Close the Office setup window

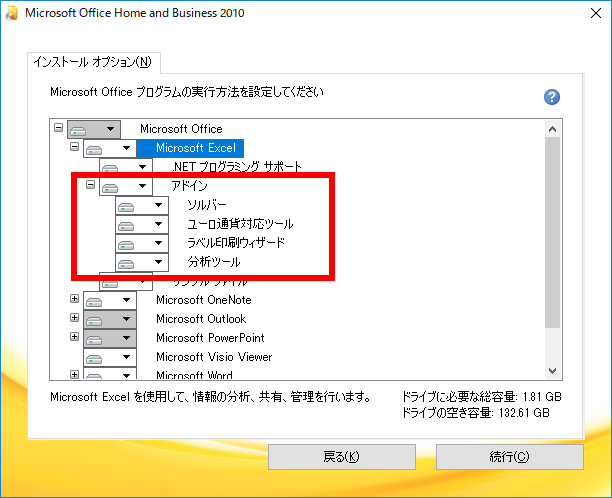click(596, 13)
